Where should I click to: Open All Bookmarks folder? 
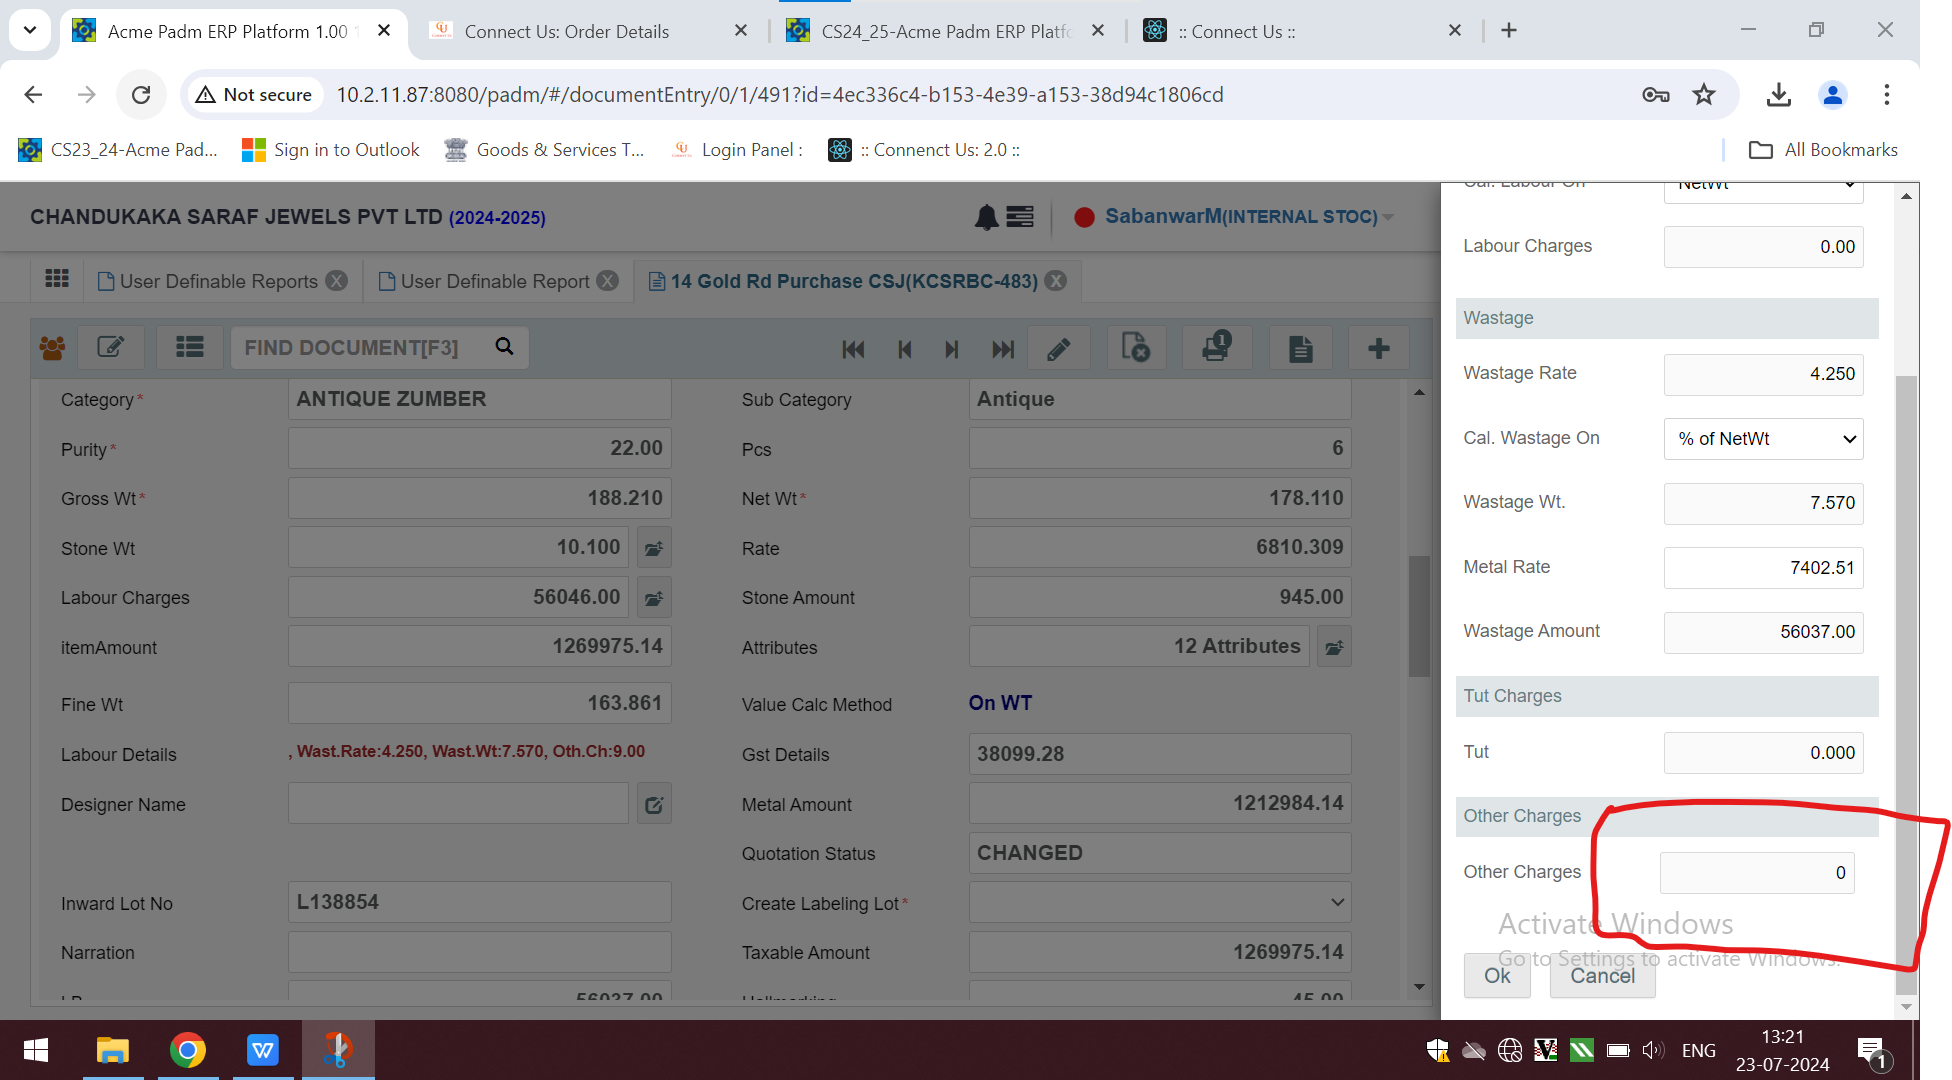(x=1823, y=150)
